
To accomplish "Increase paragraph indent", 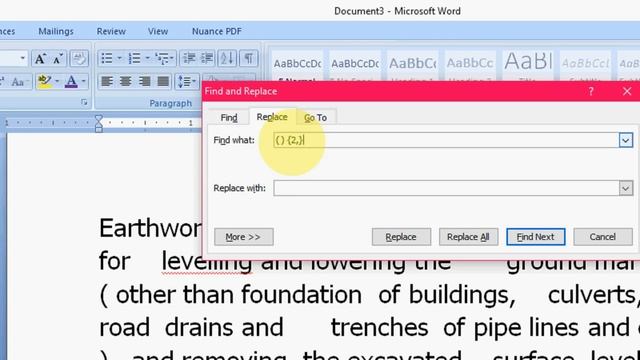I will [x=207, y=58].
